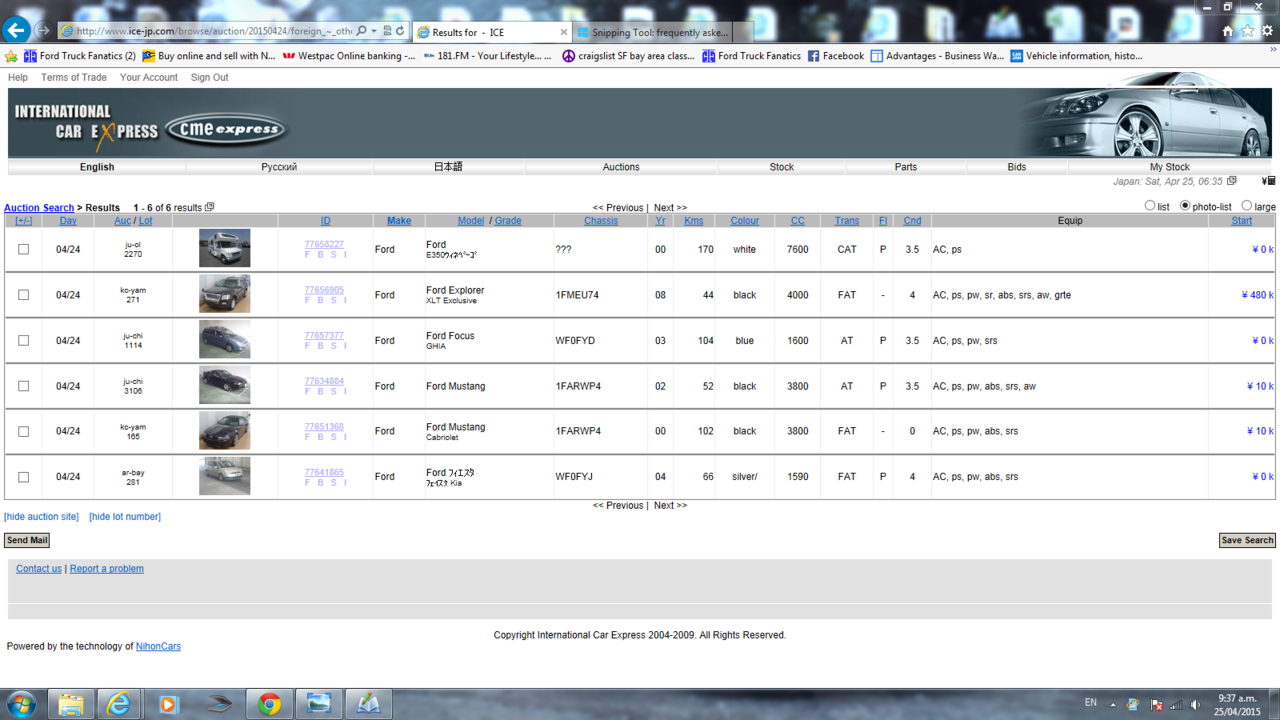The image size is (1280, 720).
Task: Open the browser Tools gear icon
Action: click(1268, 31)
